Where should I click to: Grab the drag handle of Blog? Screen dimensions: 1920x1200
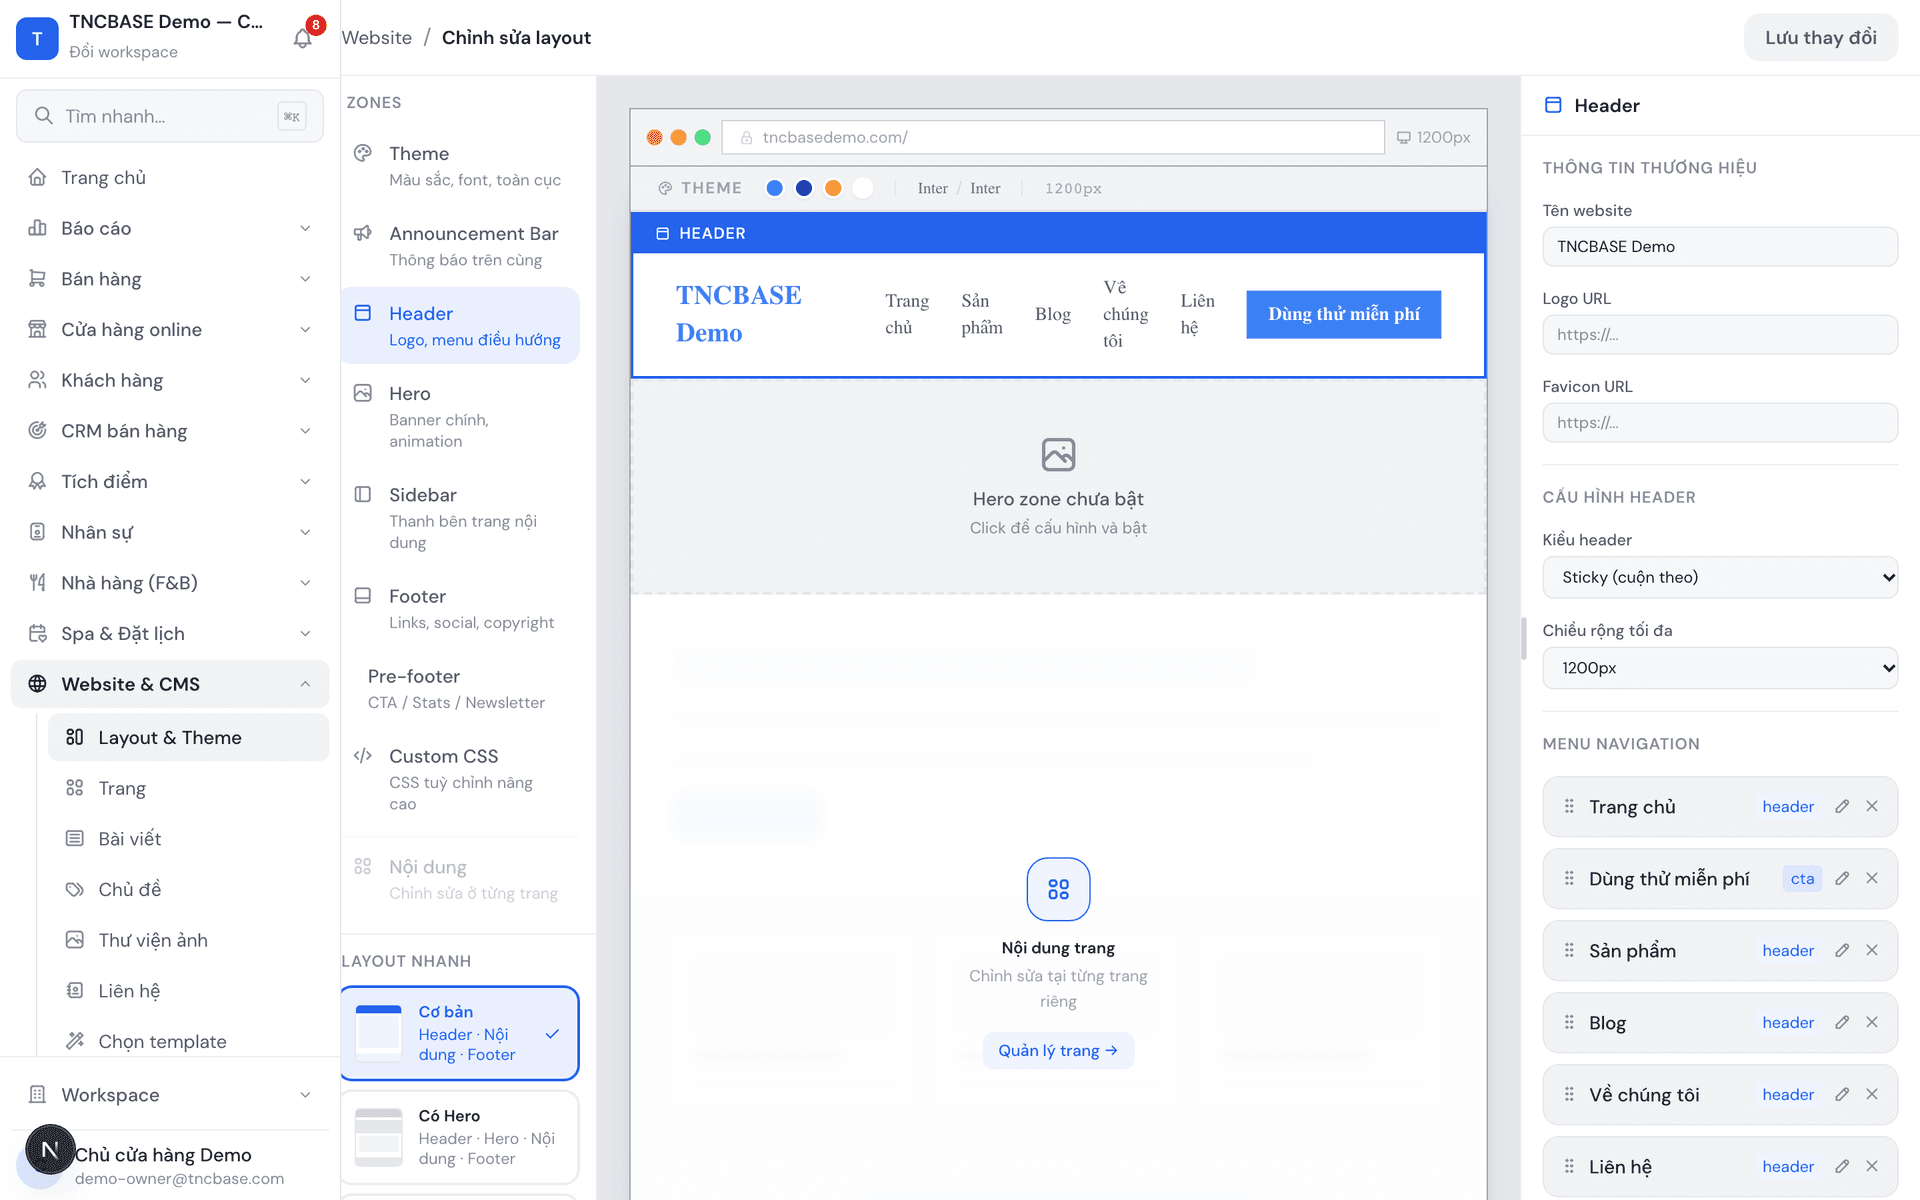point(1569,1023)
